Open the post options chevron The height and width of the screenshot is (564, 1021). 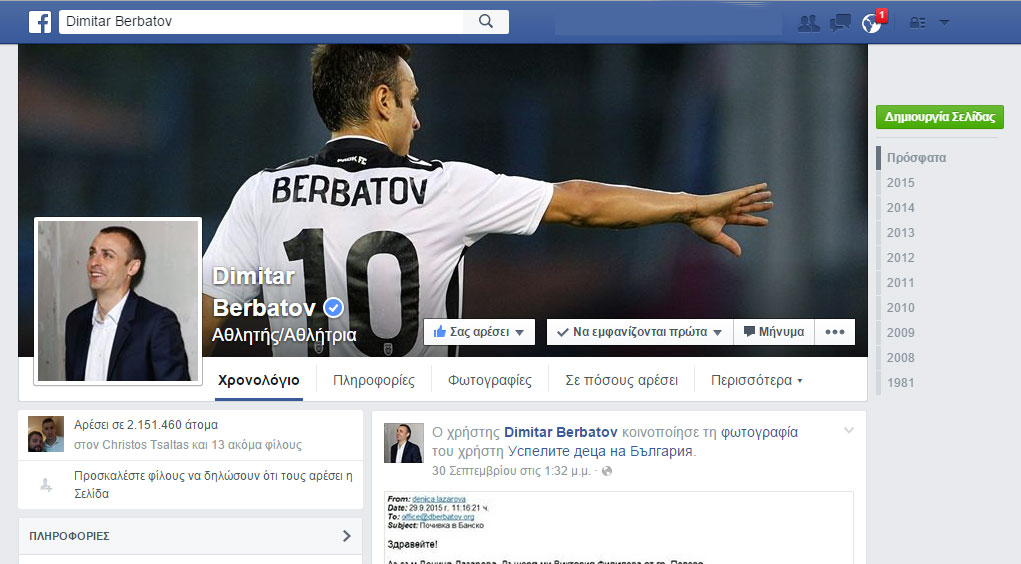pos(848,430)
